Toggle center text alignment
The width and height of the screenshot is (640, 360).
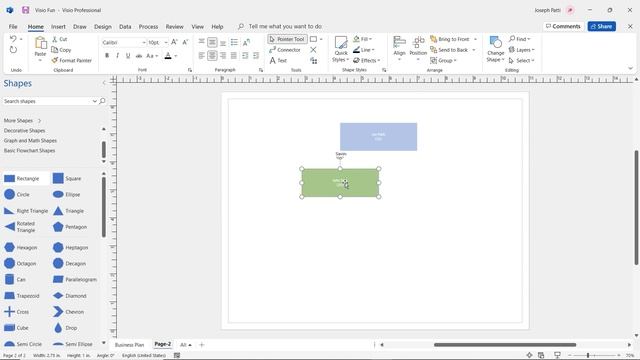[212, 56]
